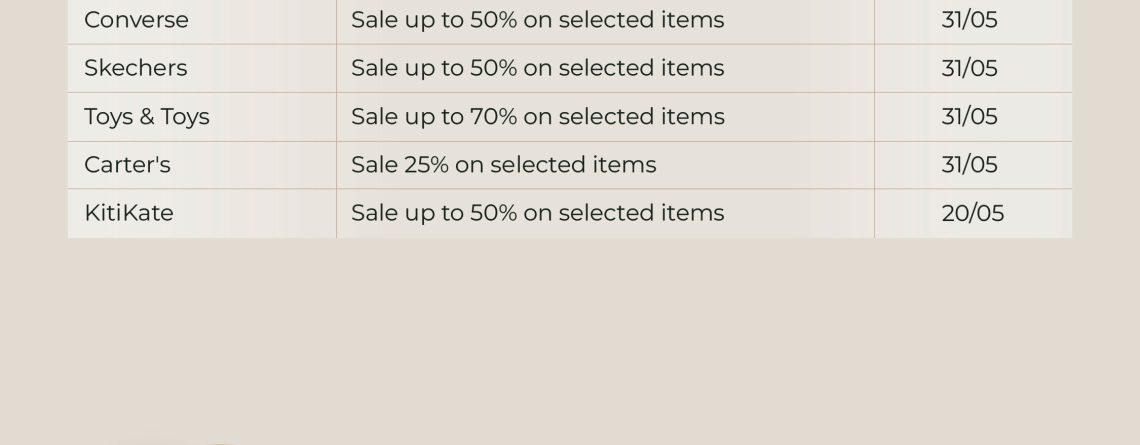Click the 20/05 date in KitiKate row
Viewport: 1140px width, 445px height.
coord(973,213)
